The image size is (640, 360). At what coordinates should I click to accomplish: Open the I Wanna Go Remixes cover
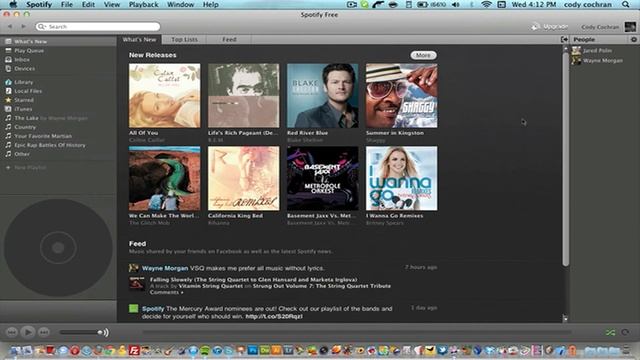pyautogui.click(x=402, y=178)
